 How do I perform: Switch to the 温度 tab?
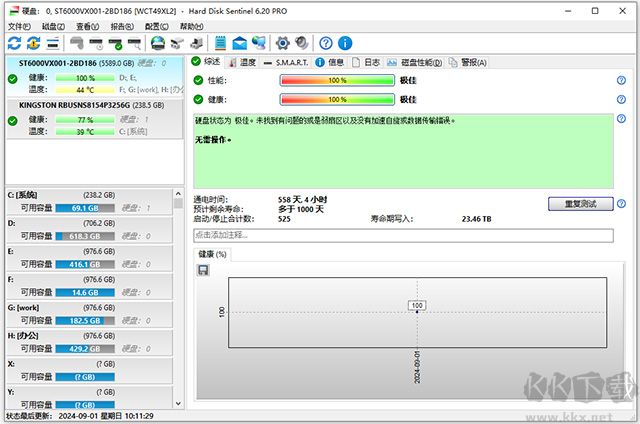coord(242,62)
